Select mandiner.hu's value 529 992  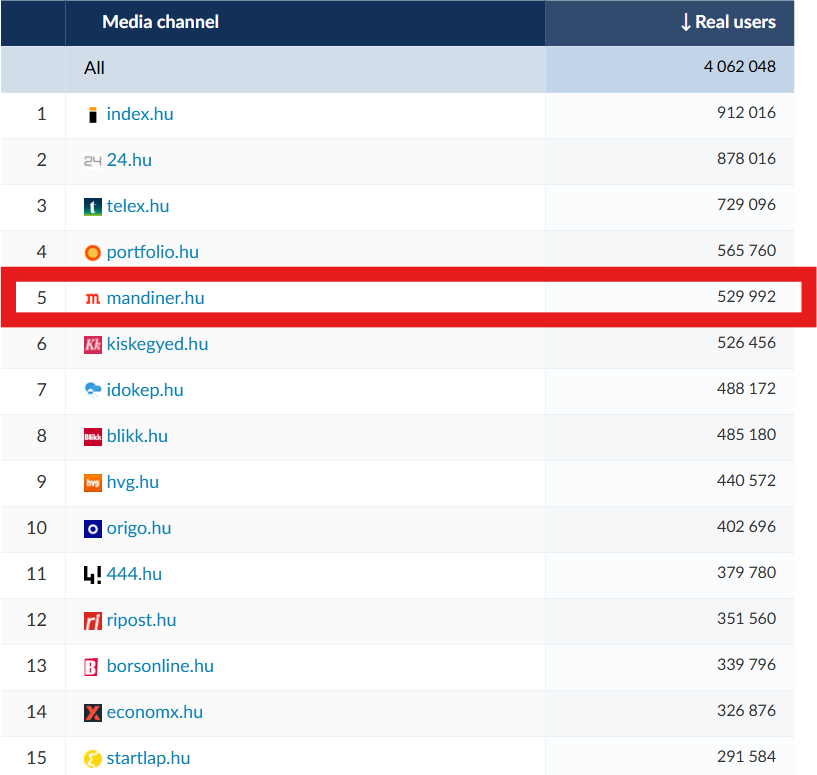point(746,297)
